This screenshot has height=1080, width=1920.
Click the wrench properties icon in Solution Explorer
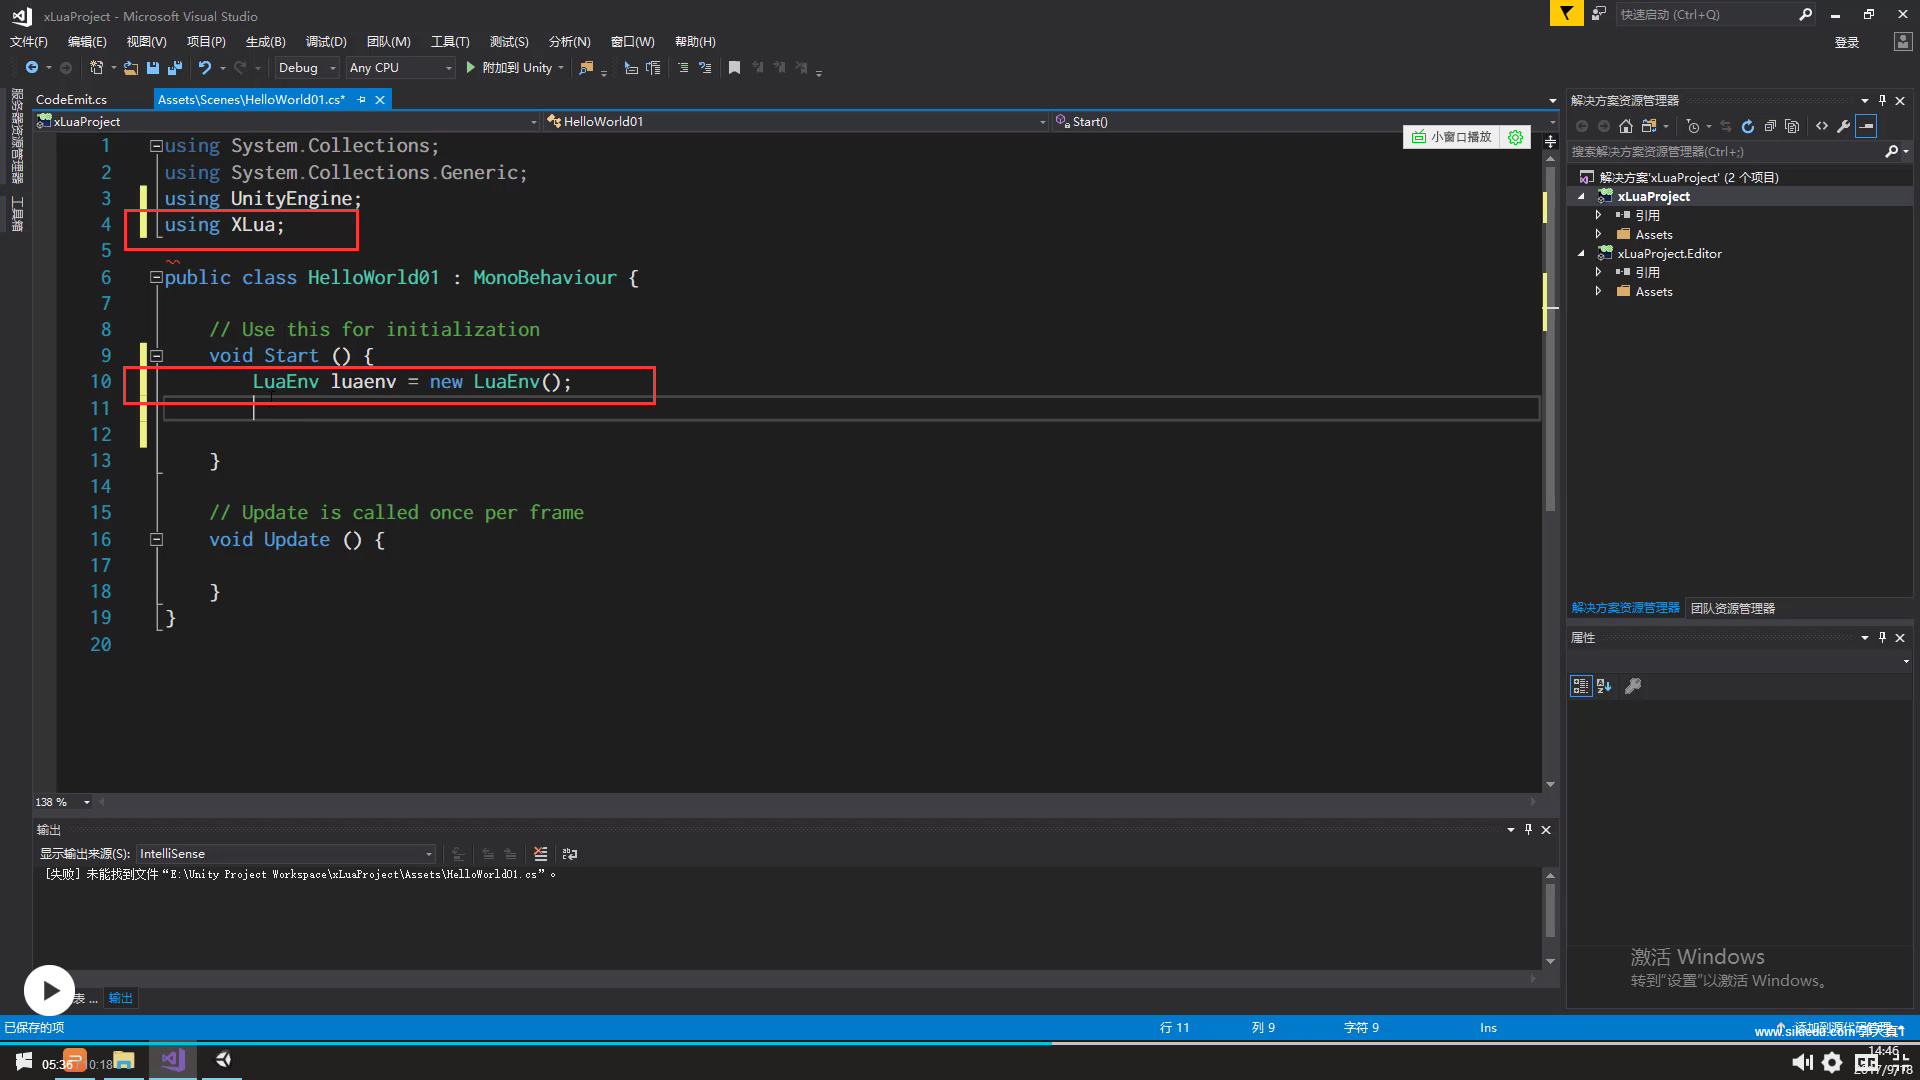(1844, 126)
